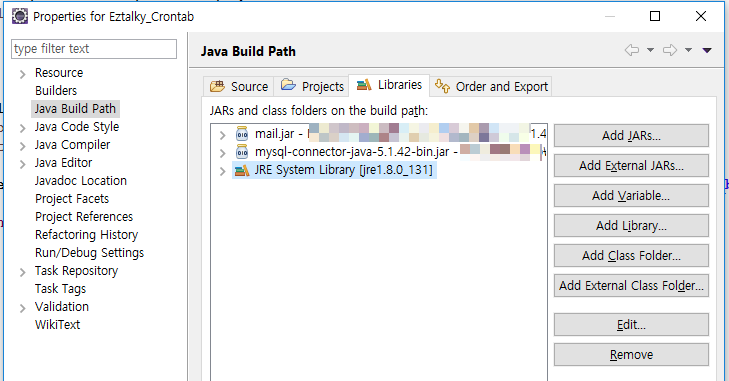The width and height of the screenshot is (729, 381).
Task: Open the back history dropdown arrow
Action: click(650, 50)
